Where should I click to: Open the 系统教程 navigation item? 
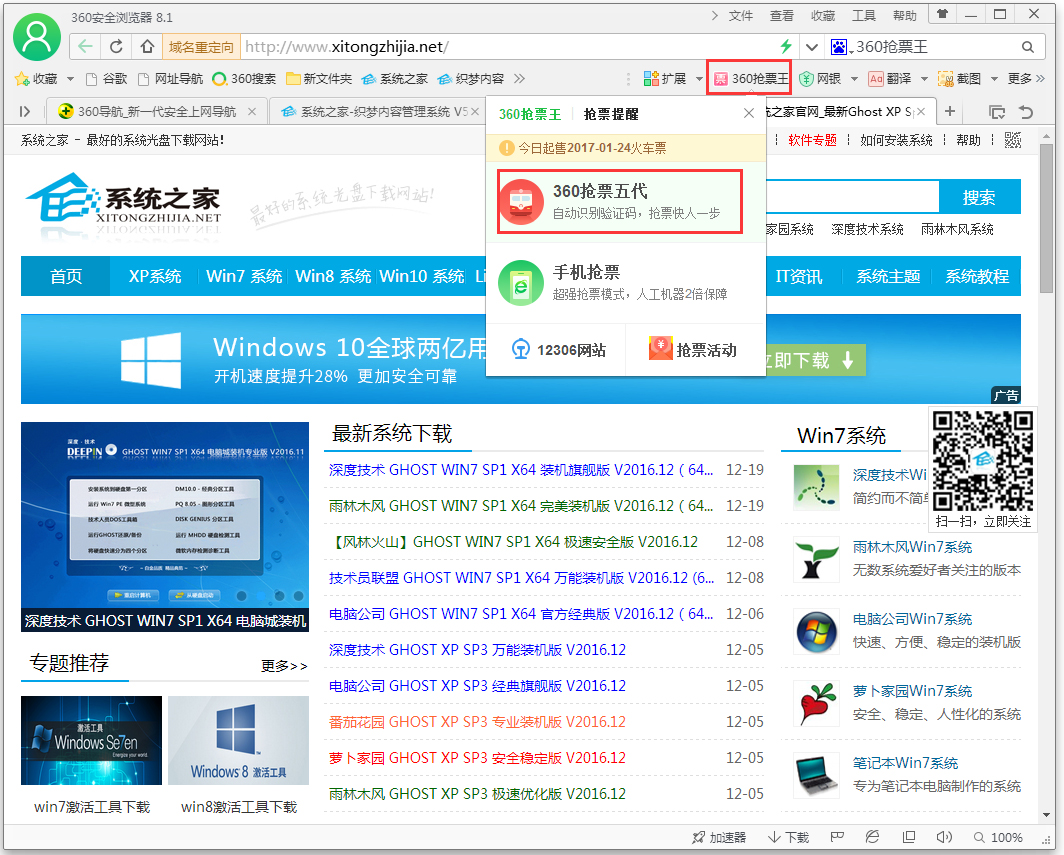pos(977,276)
